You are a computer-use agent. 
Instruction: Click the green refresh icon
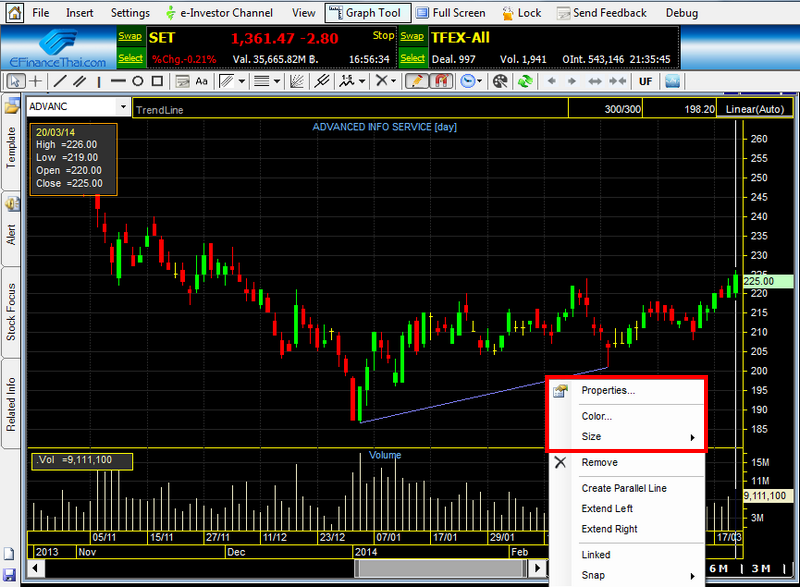pyautogui.click(x=525, y=81)
